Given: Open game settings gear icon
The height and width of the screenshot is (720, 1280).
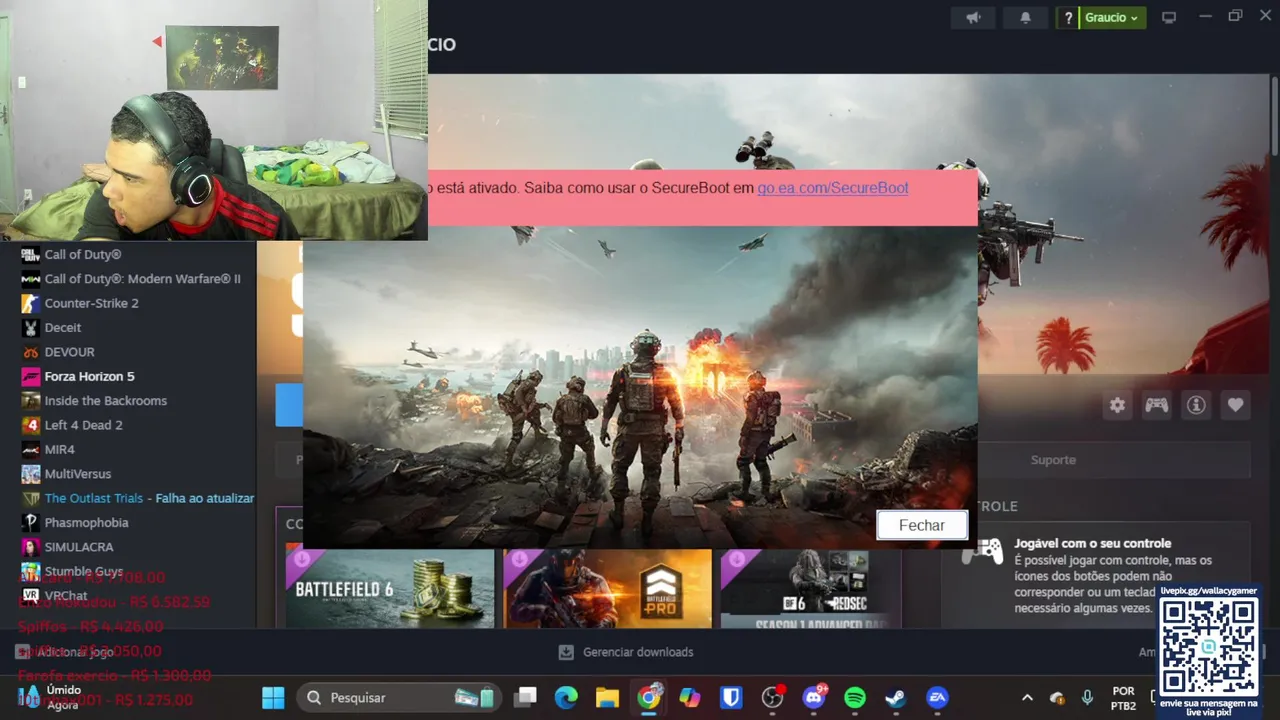Looking at the screenshot, I should [1117, 405].
